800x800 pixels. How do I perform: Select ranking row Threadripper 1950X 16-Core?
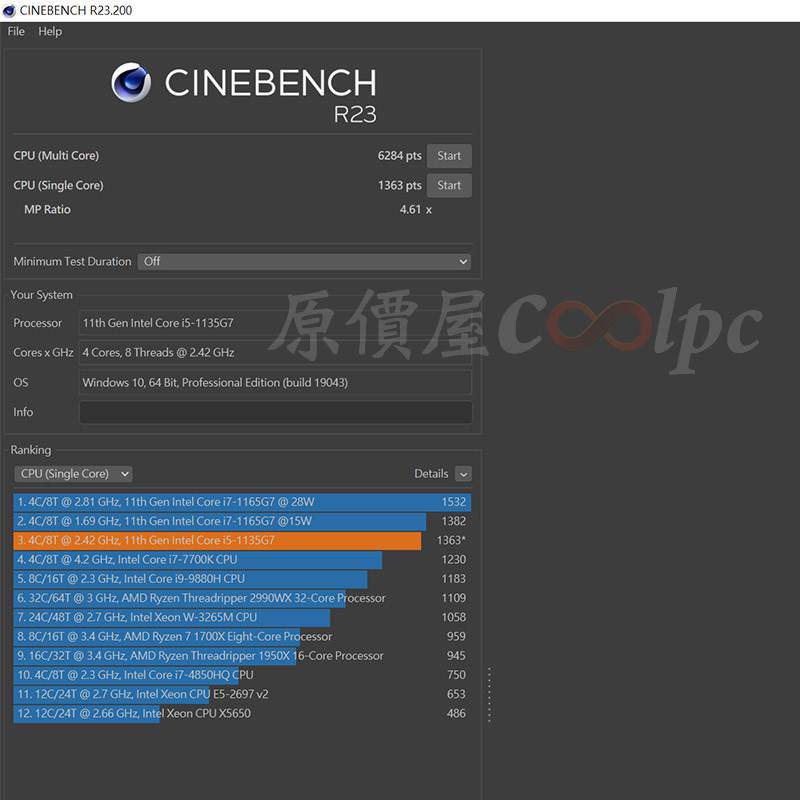[x=242, y=656]
